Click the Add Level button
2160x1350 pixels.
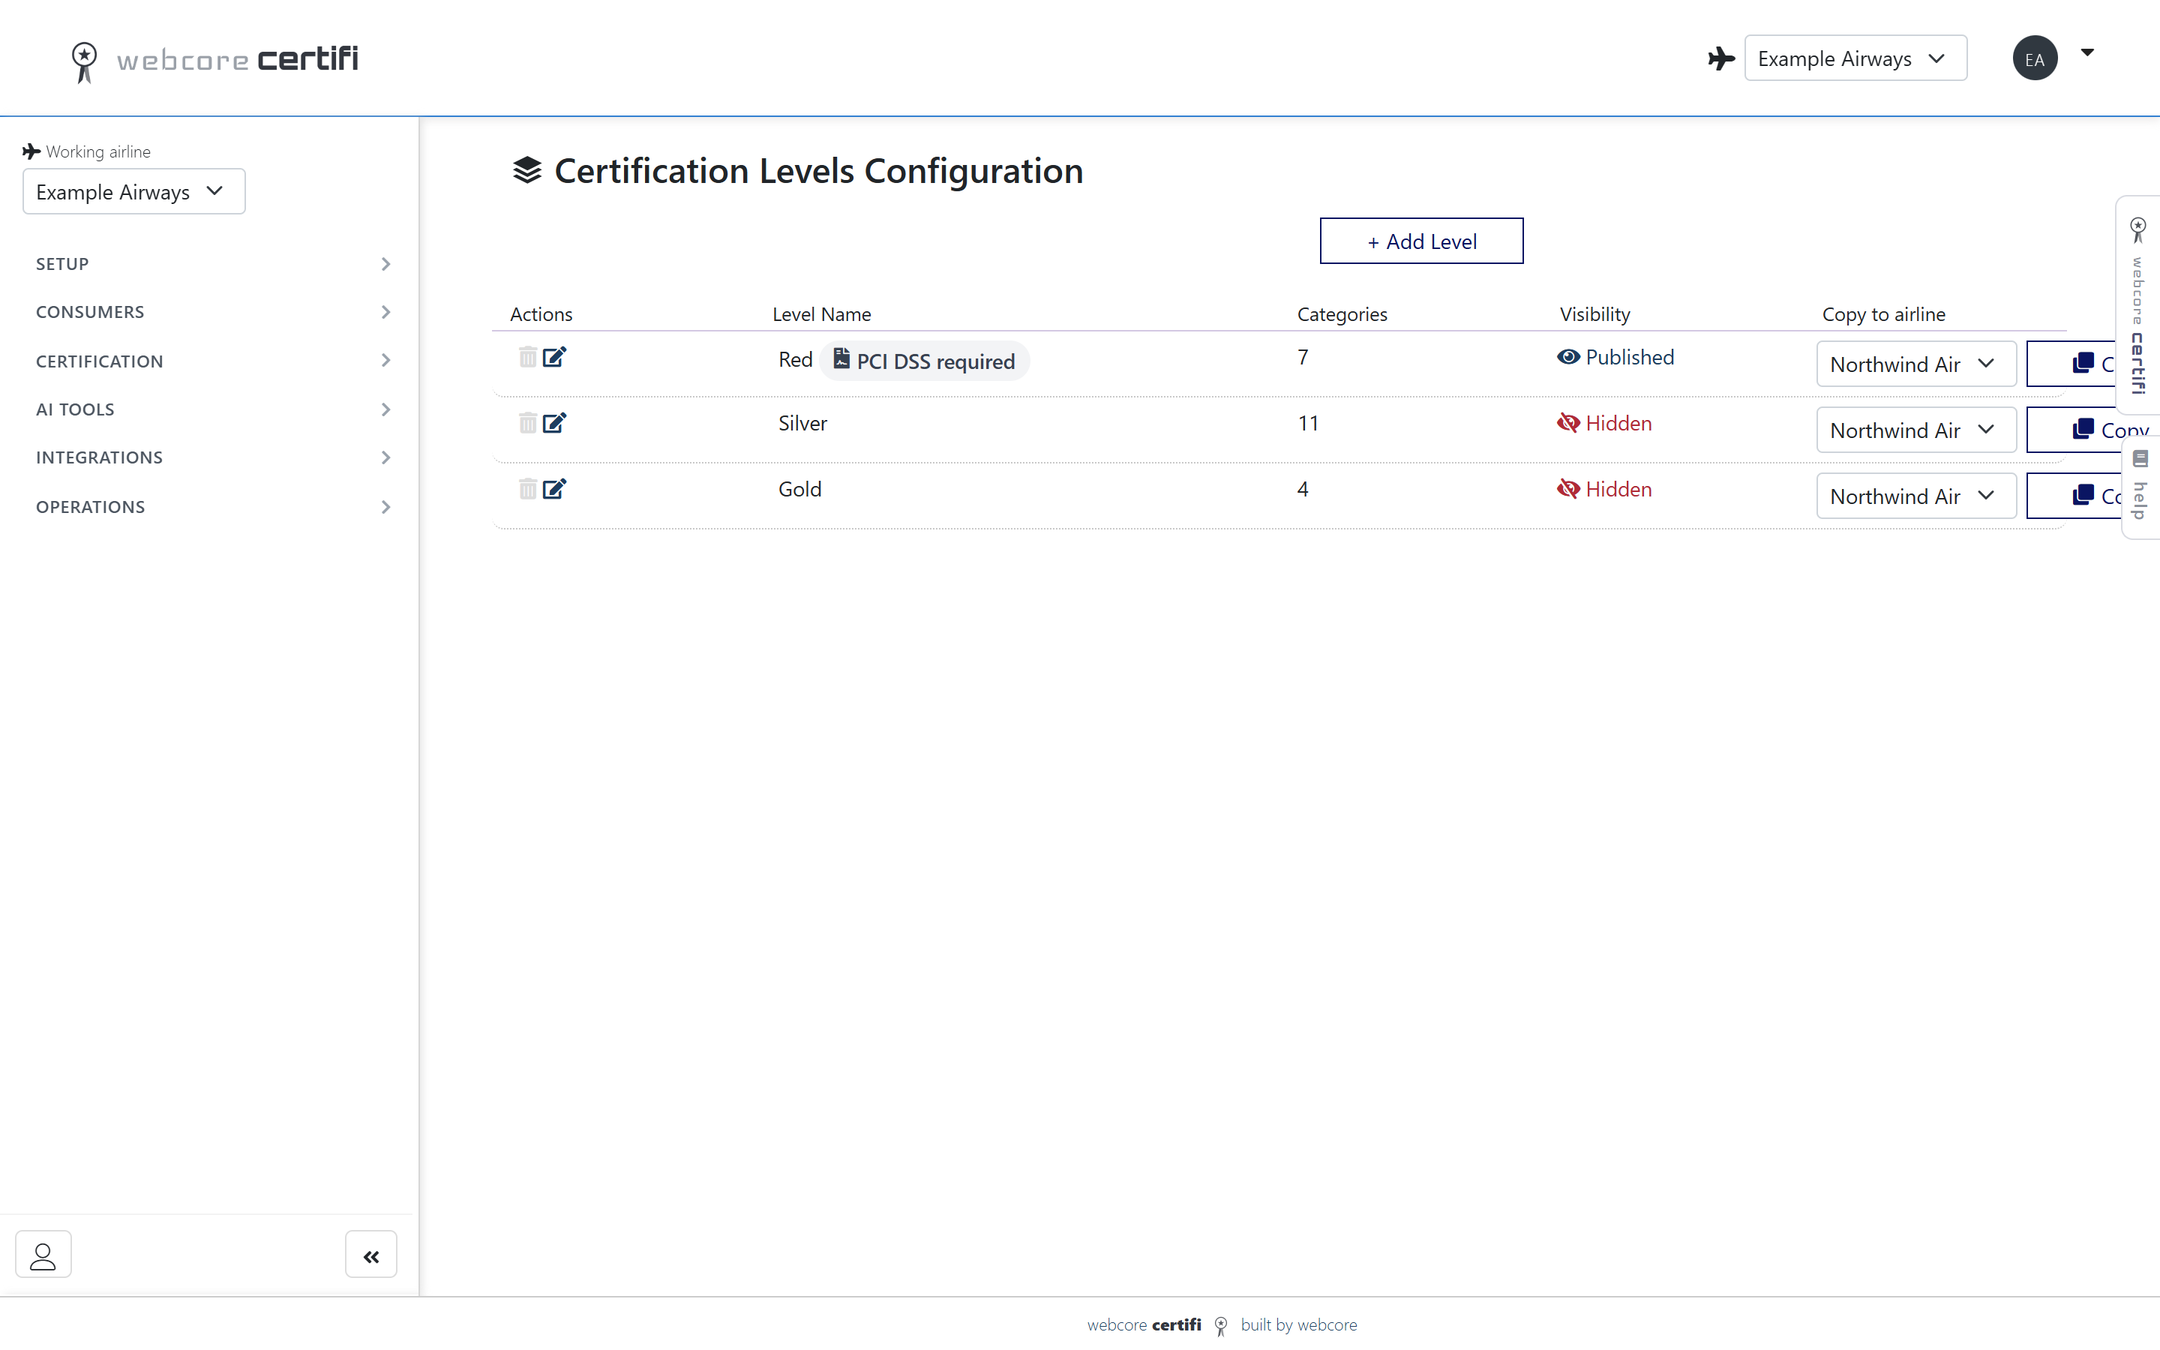(x=1421, y=241)
